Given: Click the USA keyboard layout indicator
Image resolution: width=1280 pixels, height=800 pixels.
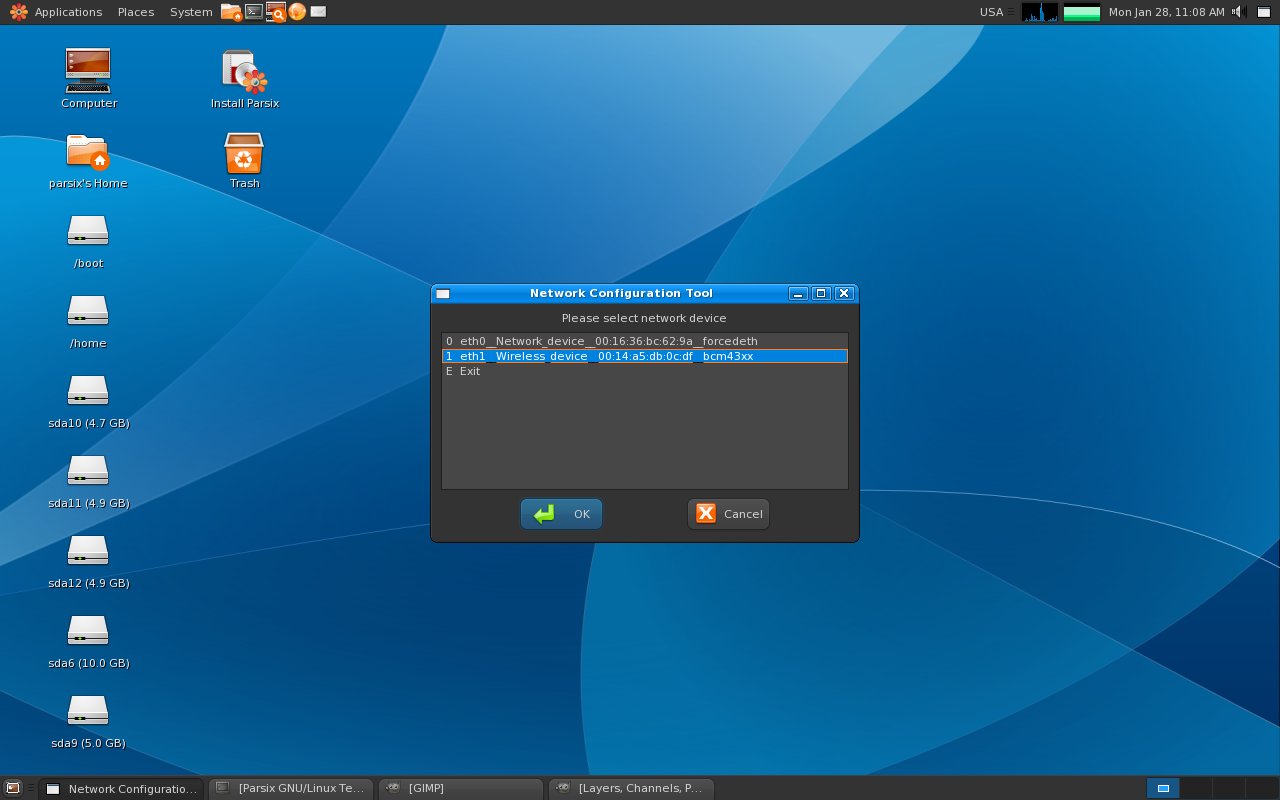Looking at the screenshot, I should click(991, 12).
